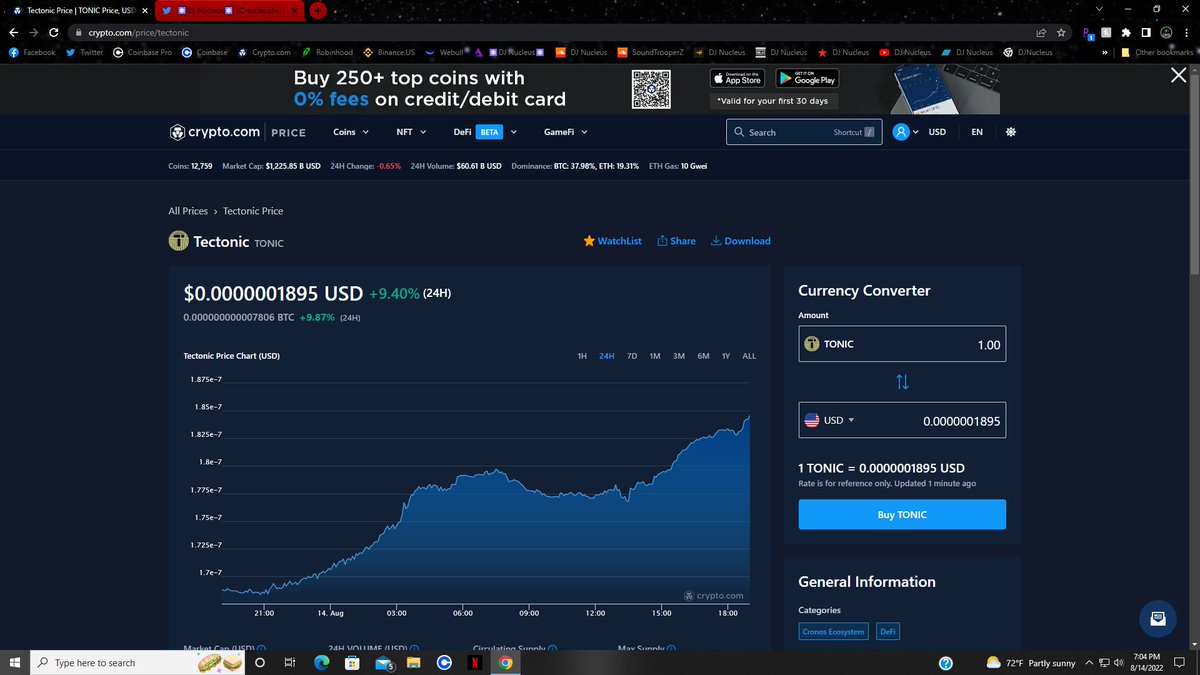Select the 1M chart range
Image resolution: width=1200 pixels, height=675 pixels.
pyautogui.click(x=655, y=356)
